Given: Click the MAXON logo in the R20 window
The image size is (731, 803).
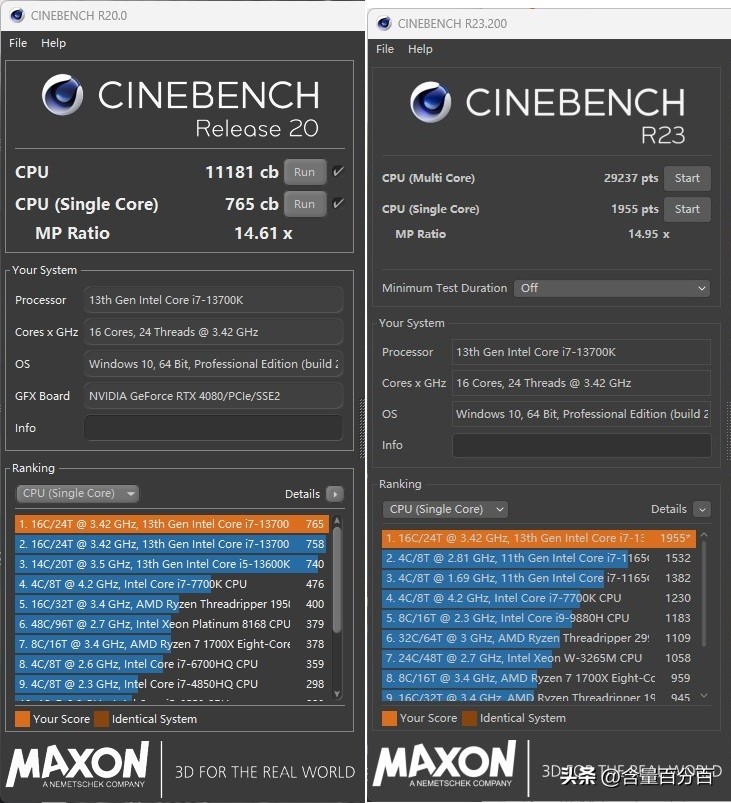Looking at the screenshot, I should 78,765.
